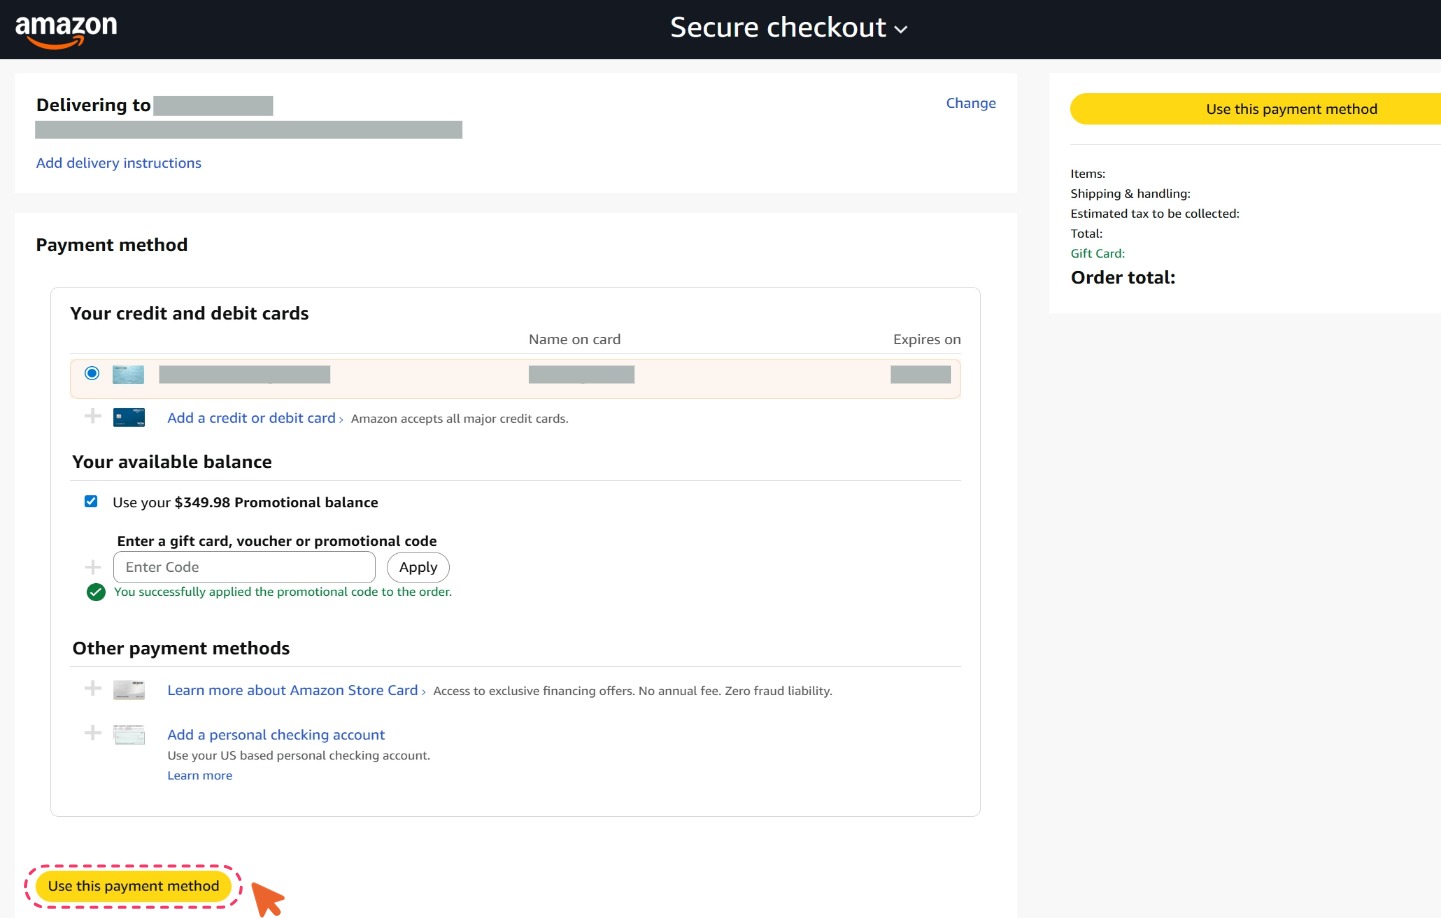The image size is (1441, 918).
Task: Click the Enter Code input field
Action: click(x=244, y=567)
